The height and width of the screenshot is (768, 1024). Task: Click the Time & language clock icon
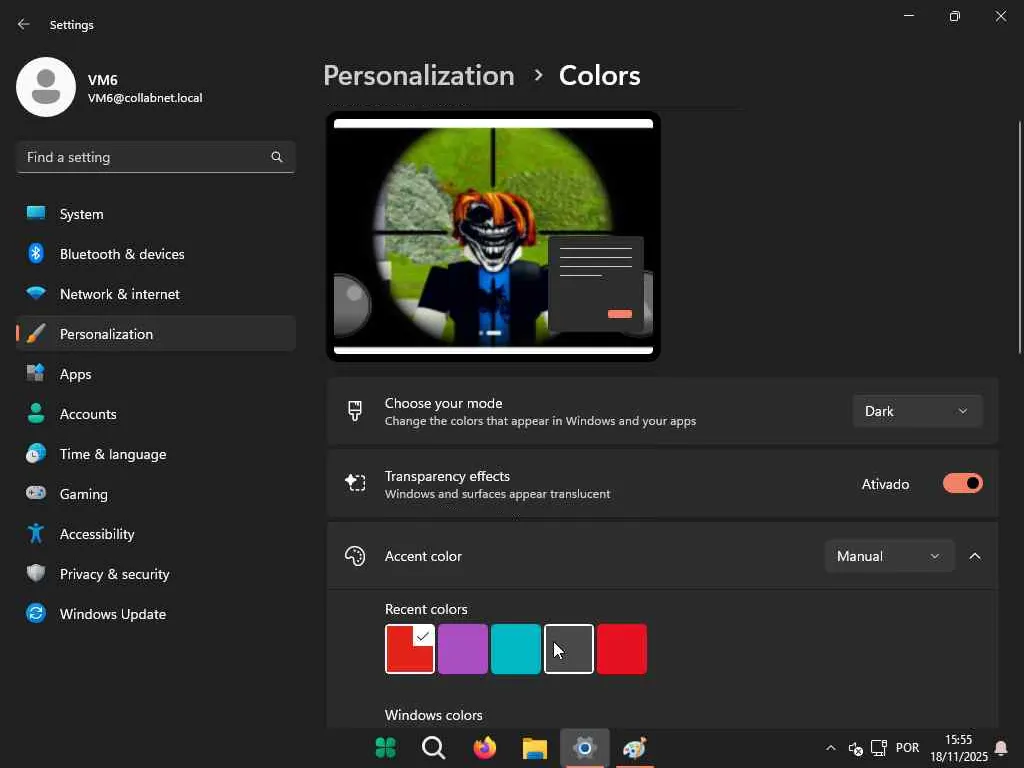tap(36, 453)
